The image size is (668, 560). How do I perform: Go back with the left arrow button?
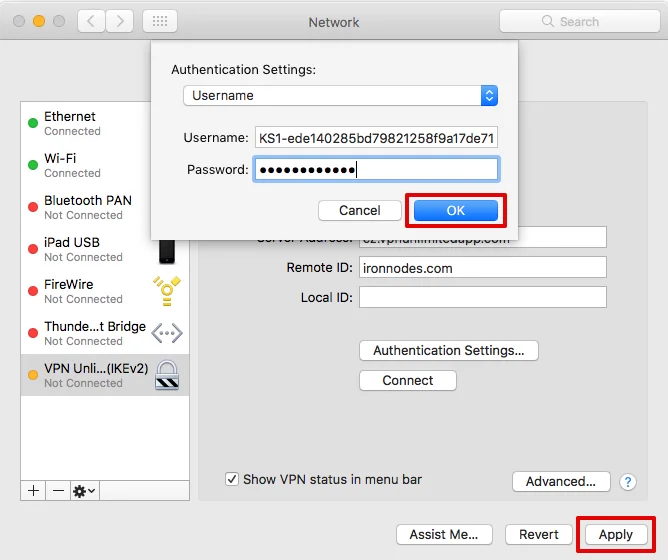click(x=90, y=21)
